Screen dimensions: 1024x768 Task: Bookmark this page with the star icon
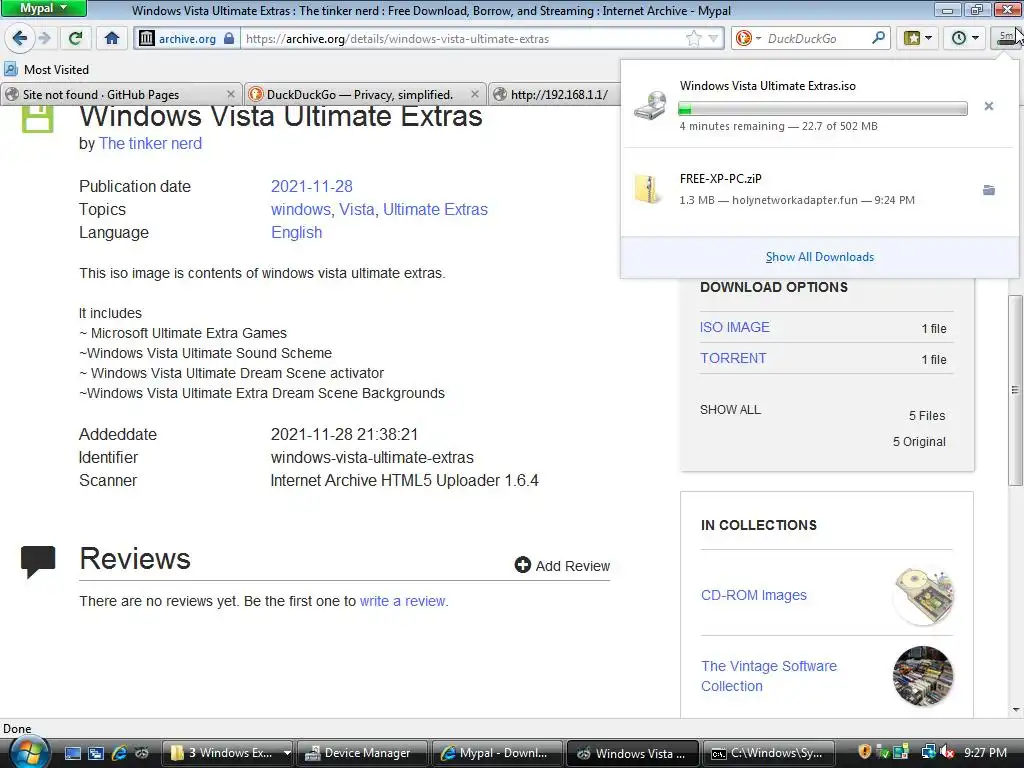click(694, 39)
